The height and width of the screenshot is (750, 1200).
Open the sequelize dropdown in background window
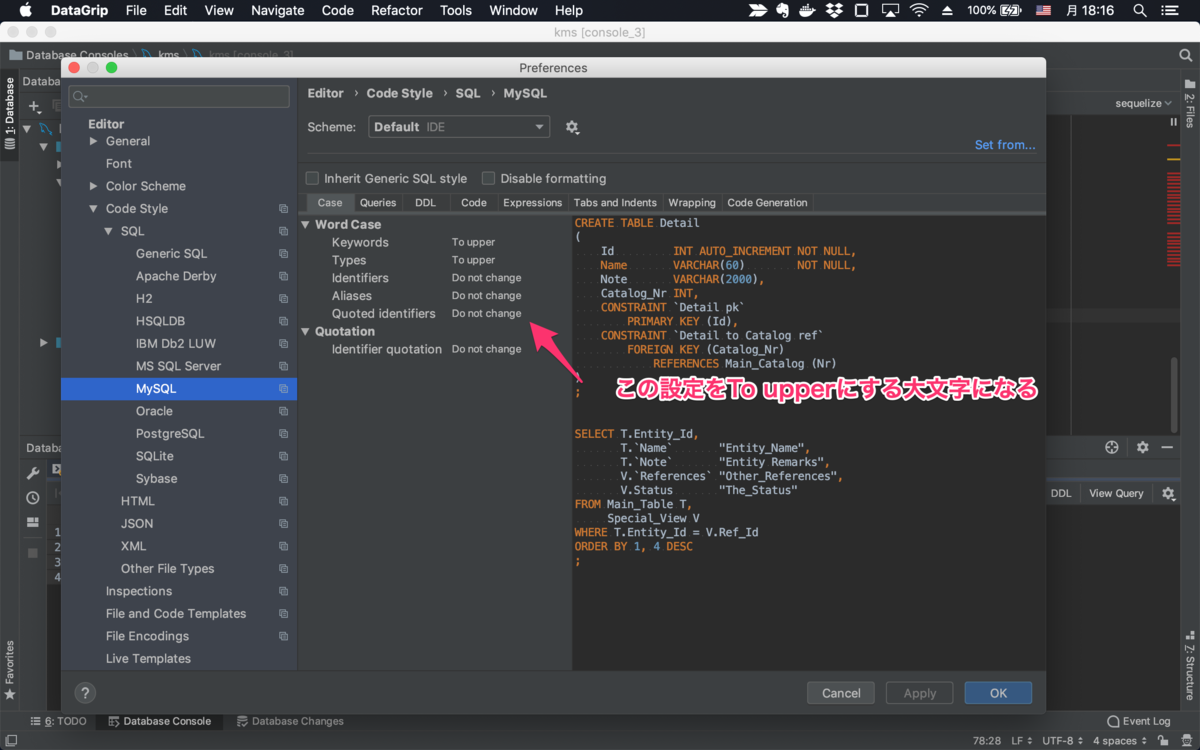(x=1144, y=103)
